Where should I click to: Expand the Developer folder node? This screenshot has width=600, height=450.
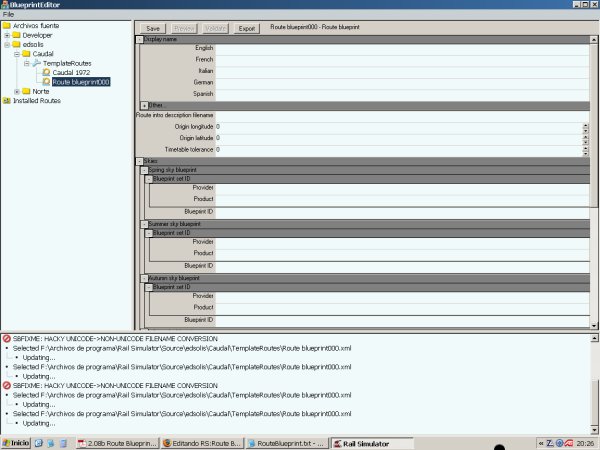point(6,35)
